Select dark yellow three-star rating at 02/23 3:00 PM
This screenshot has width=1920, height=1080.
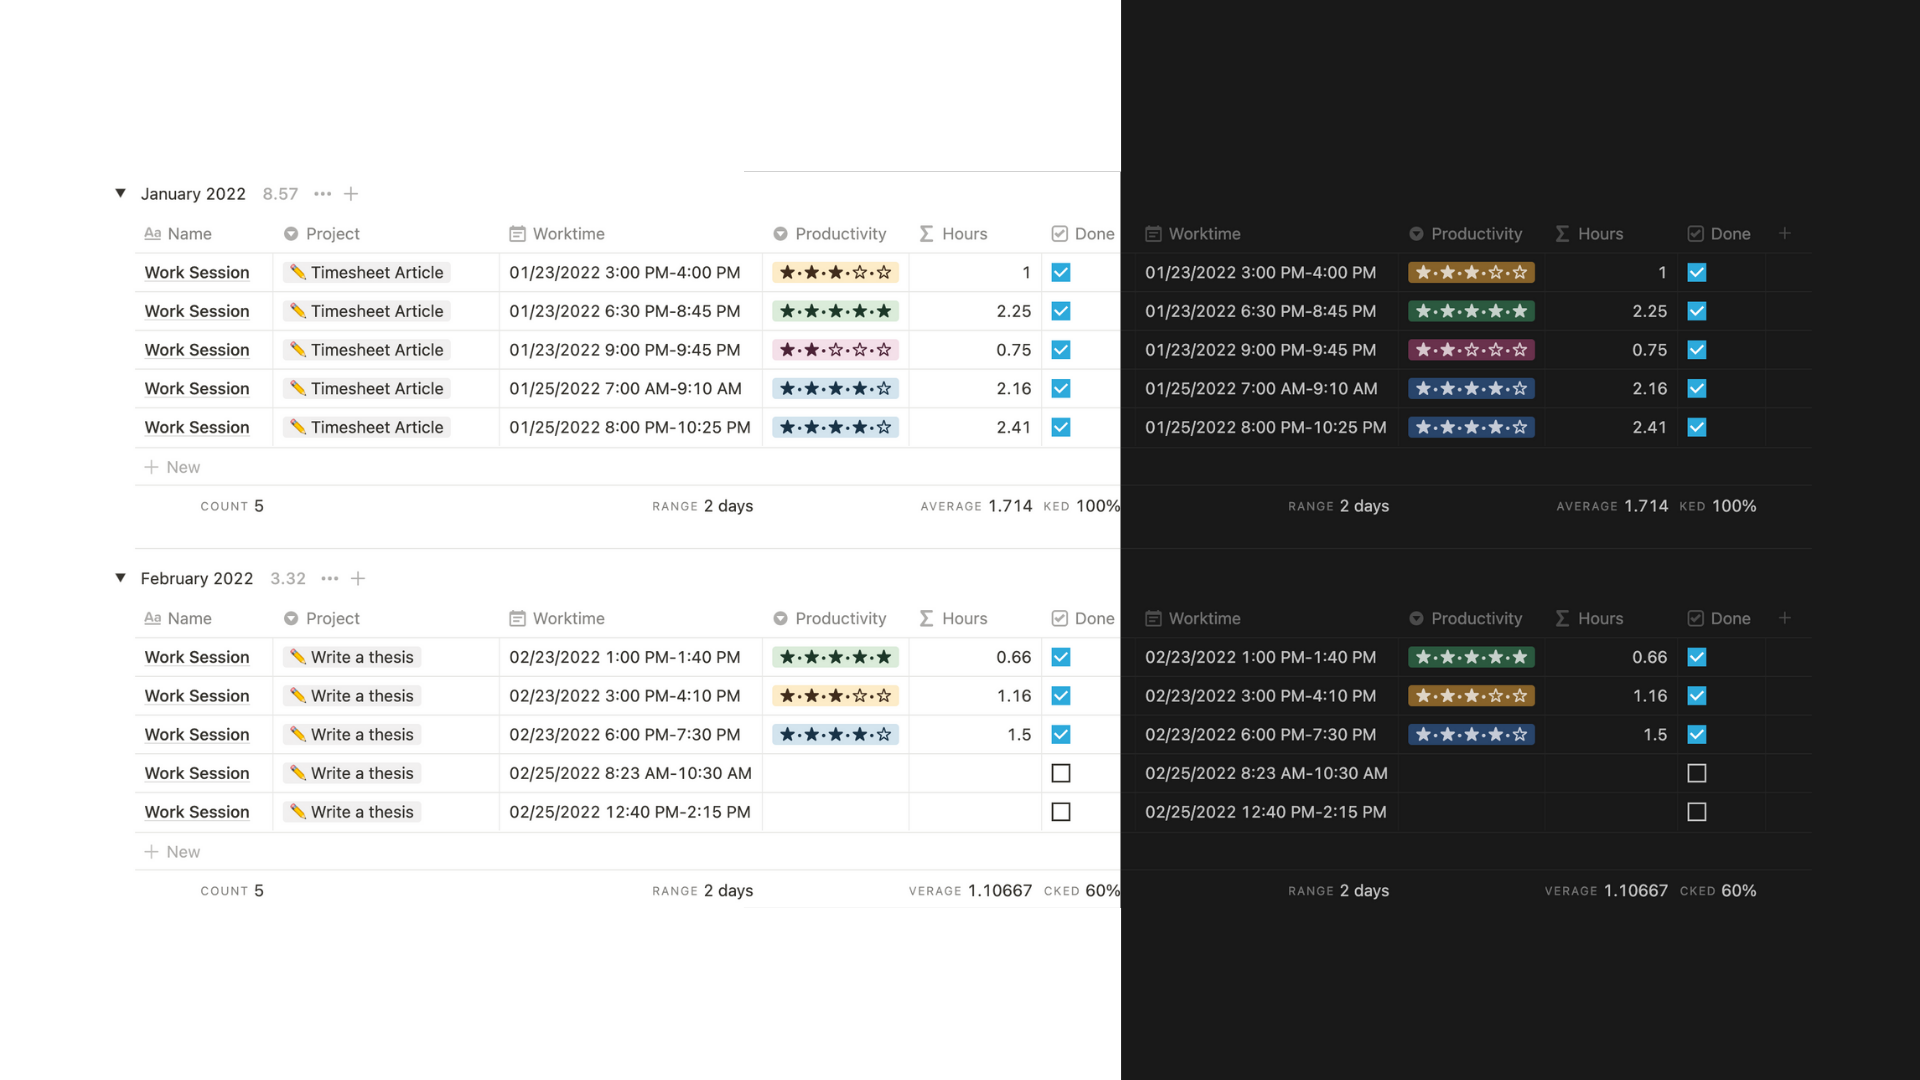(x=1471, y=696)
